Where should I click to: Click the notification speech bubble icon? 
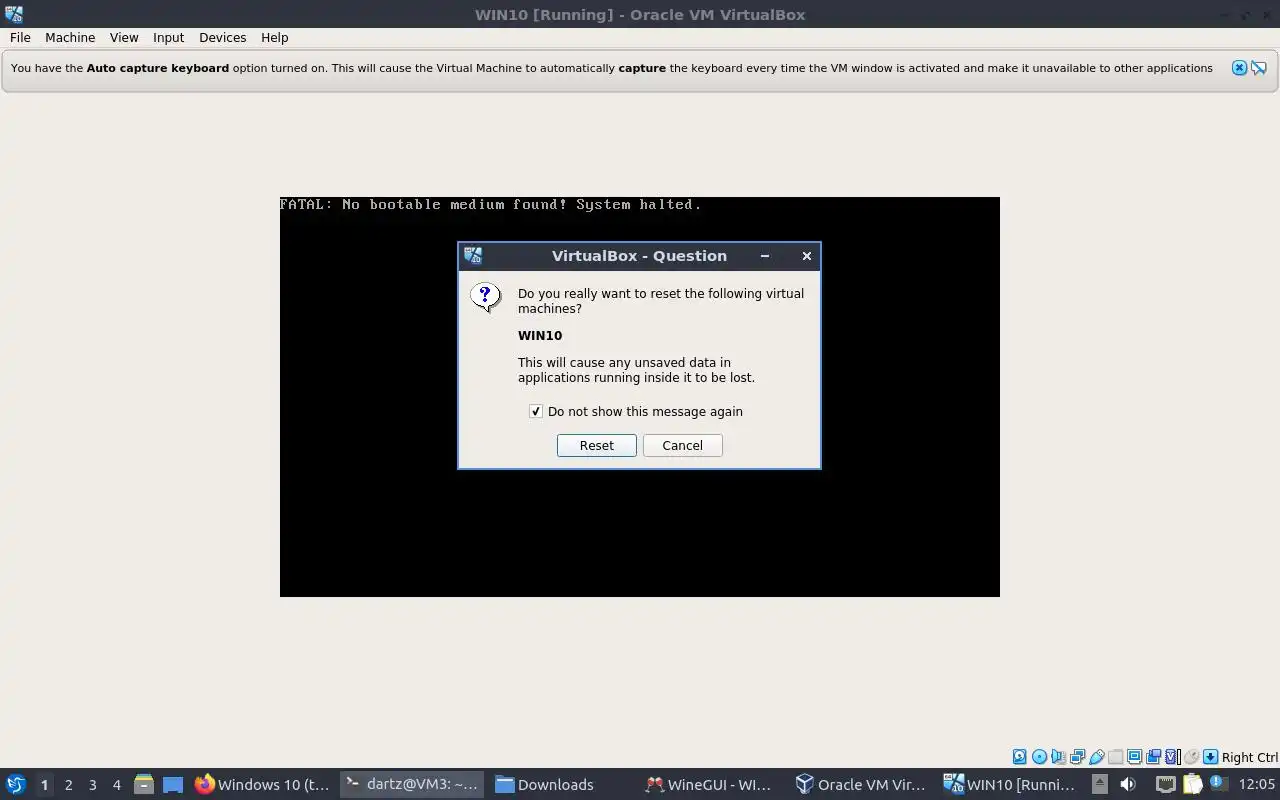pyautogui.click(x=1259, y=68)
